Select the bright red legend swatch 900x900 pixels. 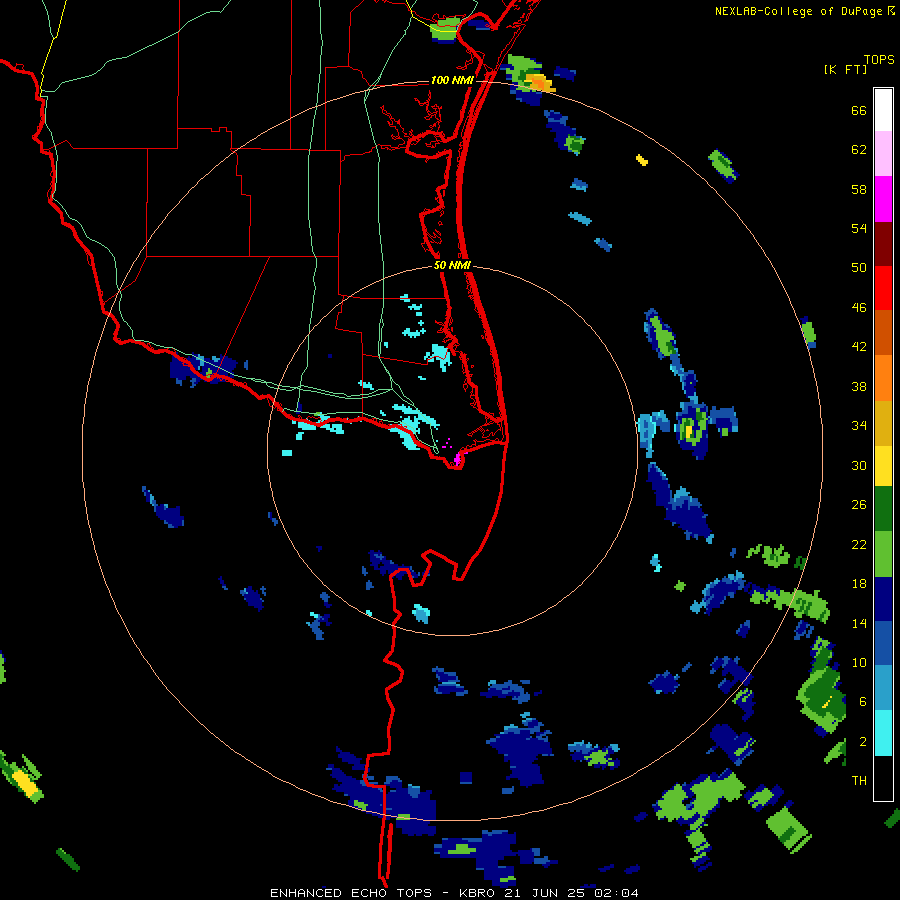coord(883,288)
